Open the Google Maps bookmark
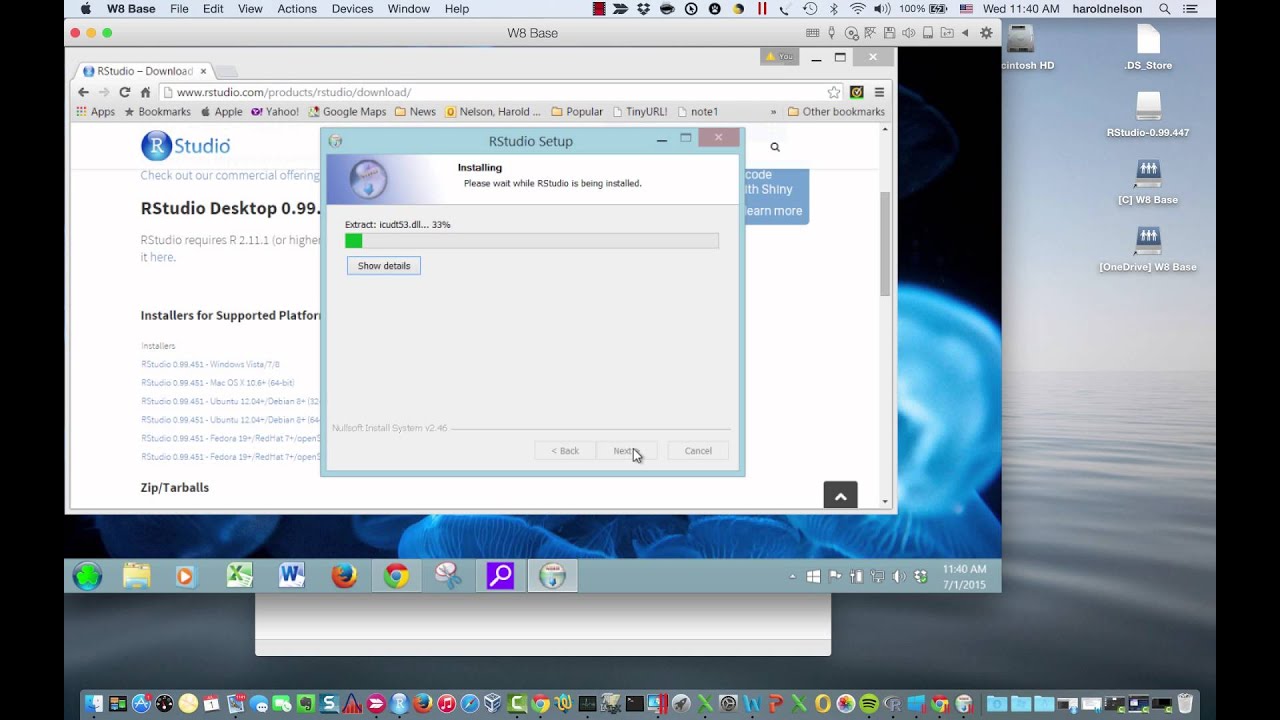Image resolution: width=1280 pixels, height=720 pixels. [347, 112]
